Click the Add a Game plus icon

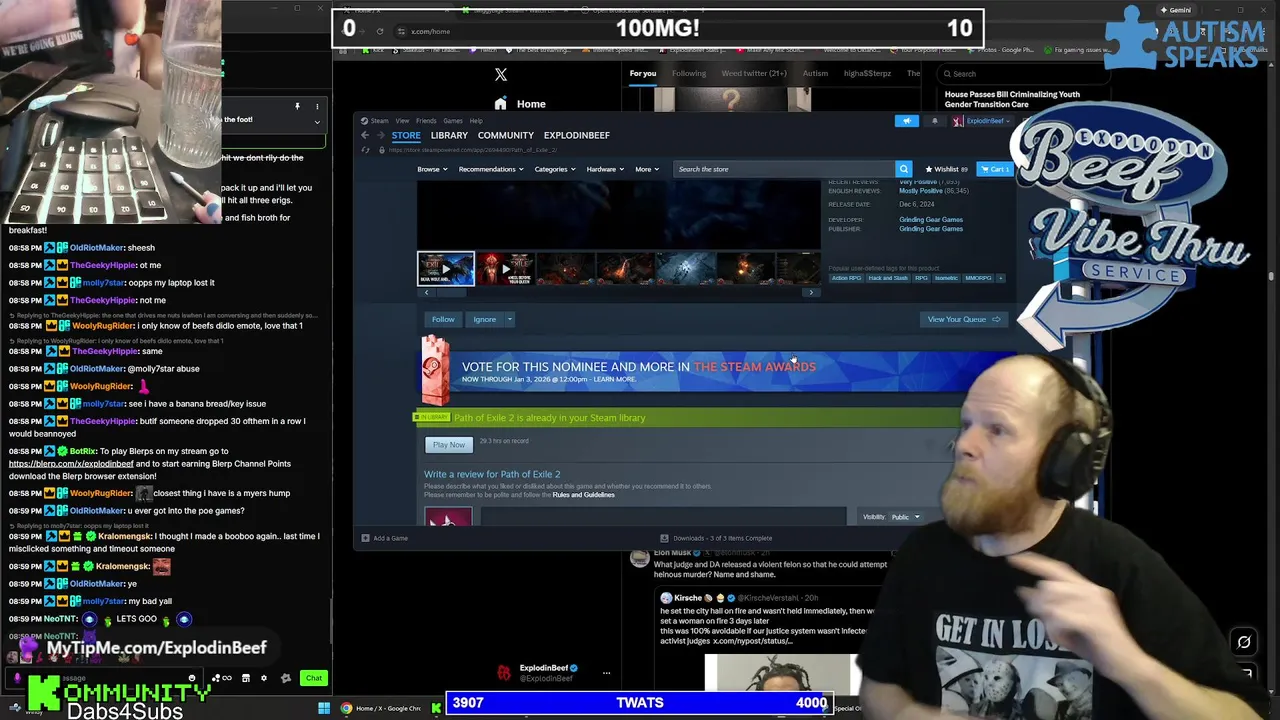click(x=365, y=538)
